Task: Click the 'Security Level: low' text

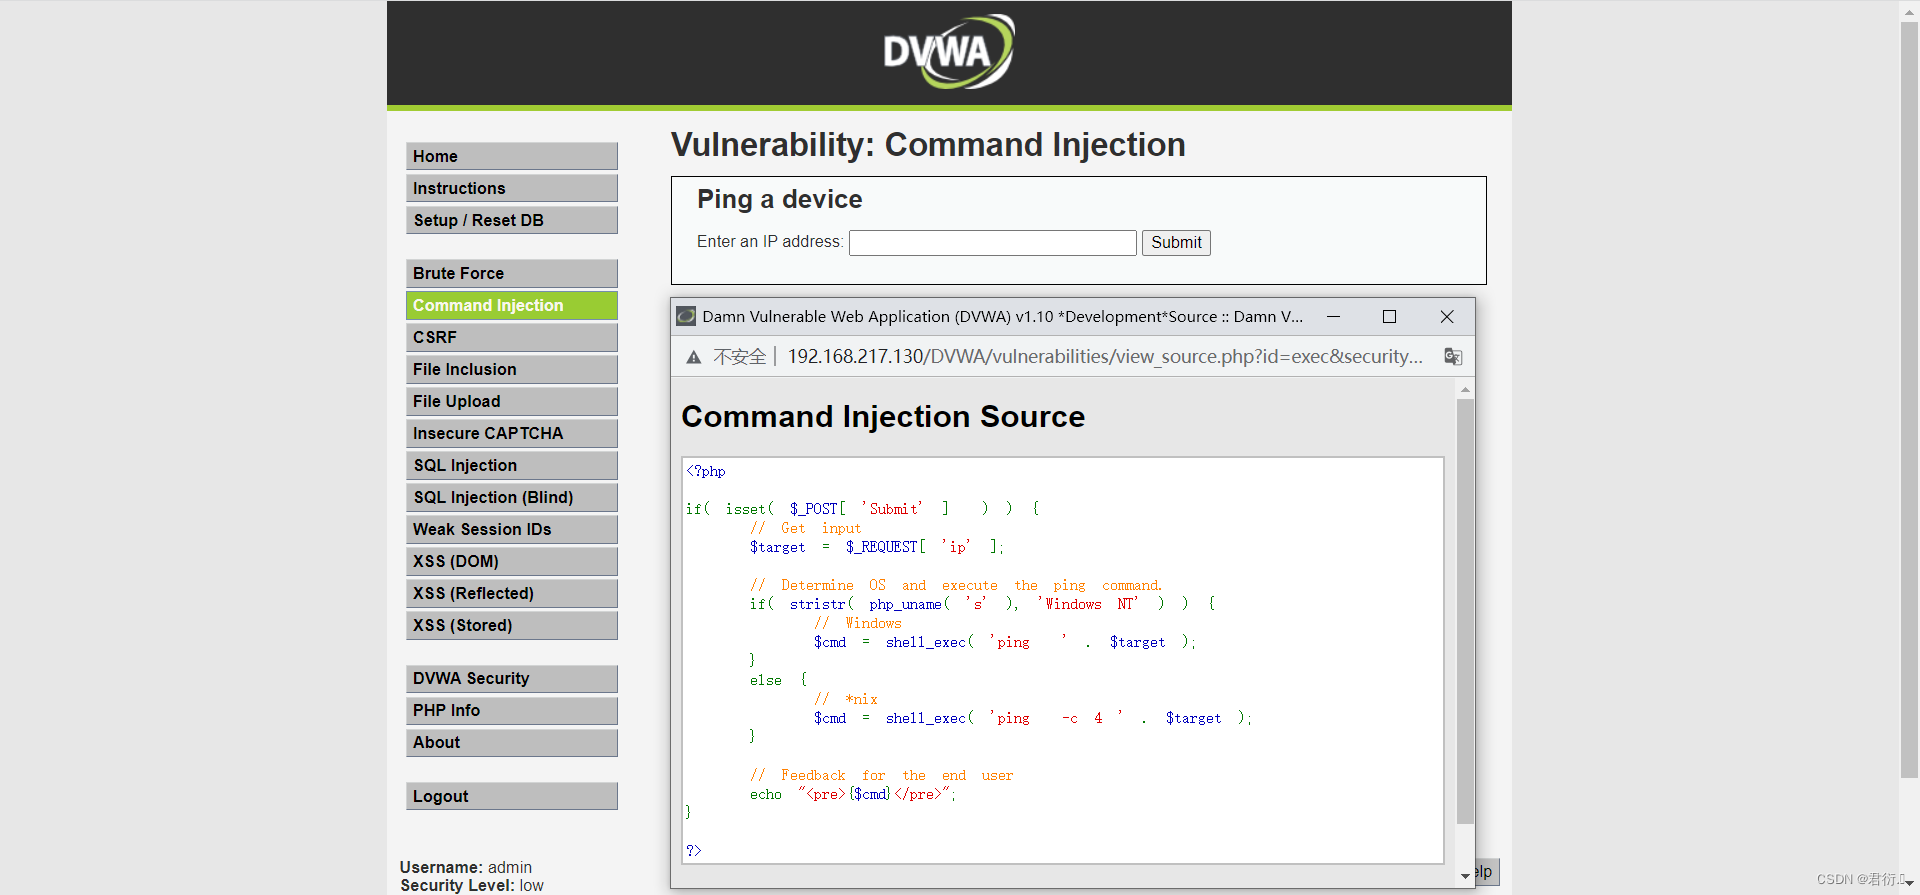Action: click(472, 885)
